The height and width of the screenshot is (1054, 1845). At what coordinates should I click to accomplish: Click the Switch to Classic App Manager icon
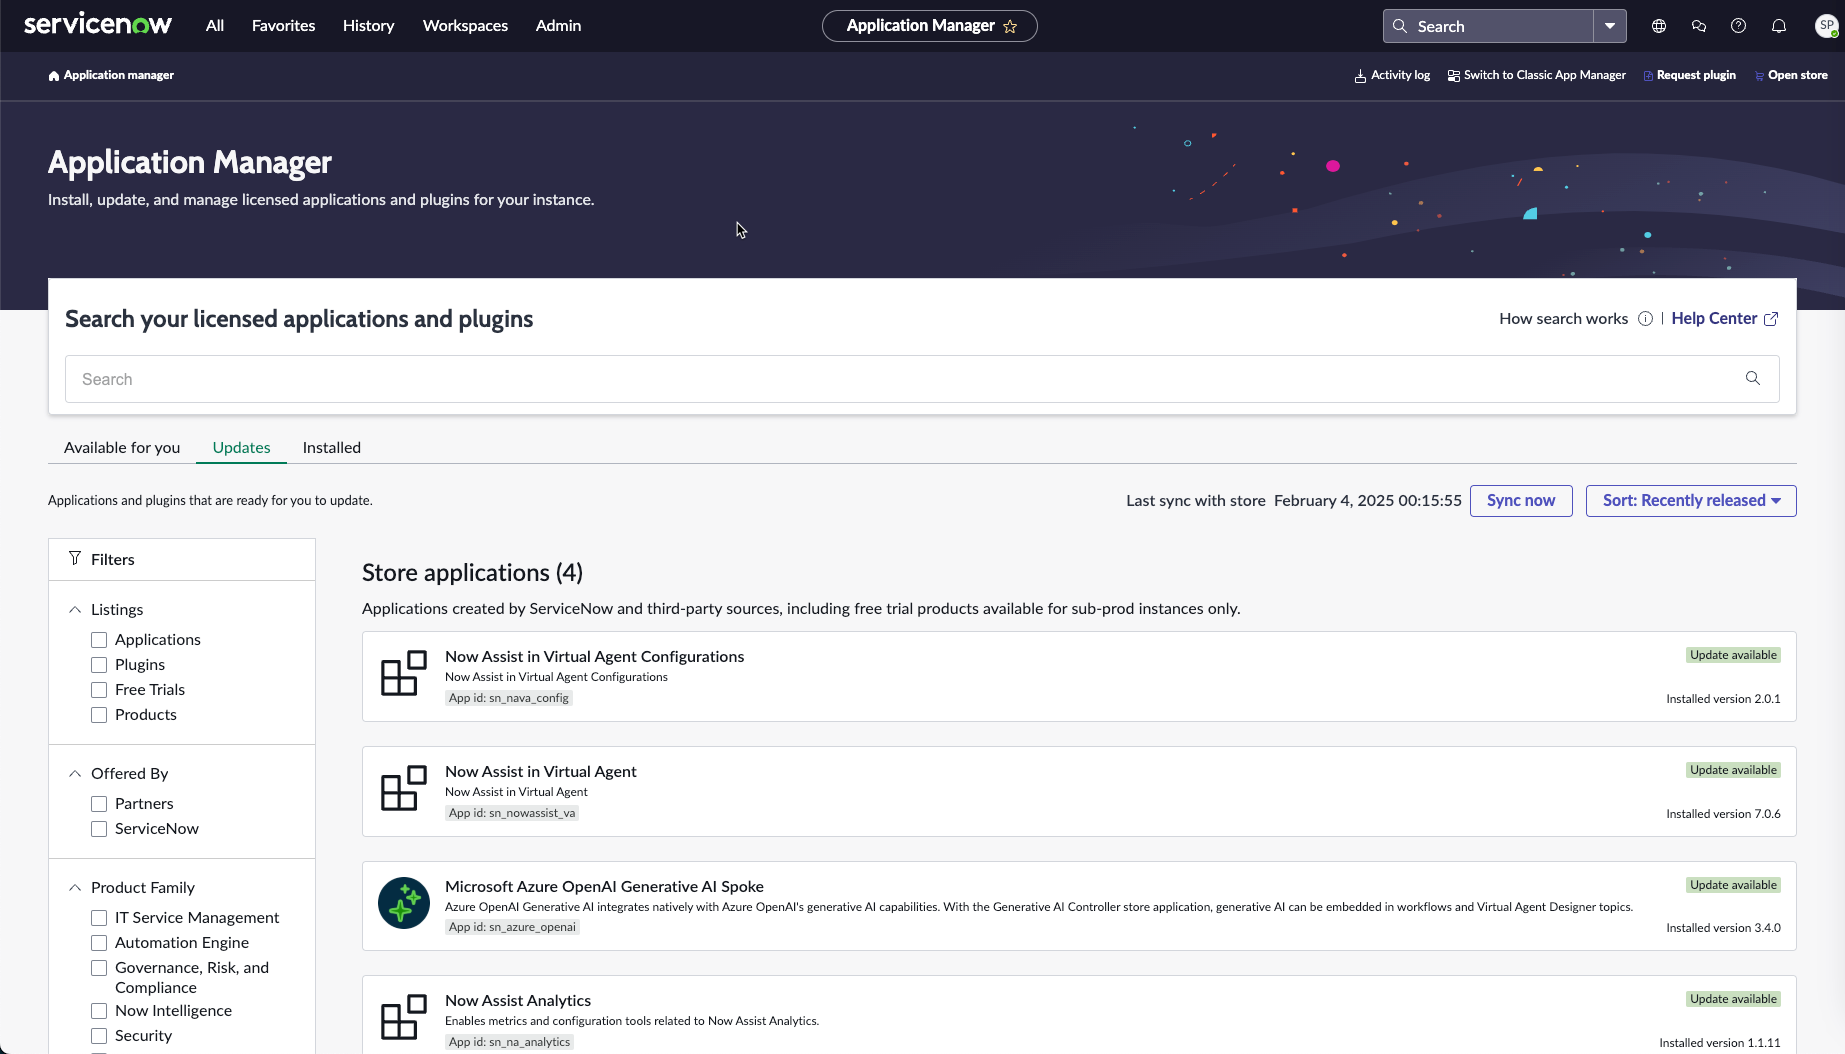click(1453, 76)
